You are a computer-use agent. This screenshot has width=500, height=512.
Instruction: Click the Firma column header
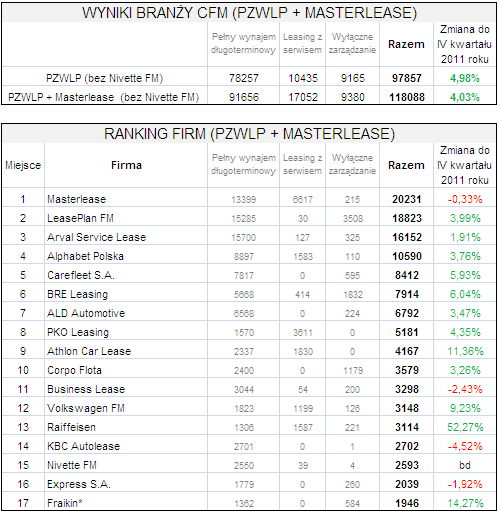click(x=126, y=165)
